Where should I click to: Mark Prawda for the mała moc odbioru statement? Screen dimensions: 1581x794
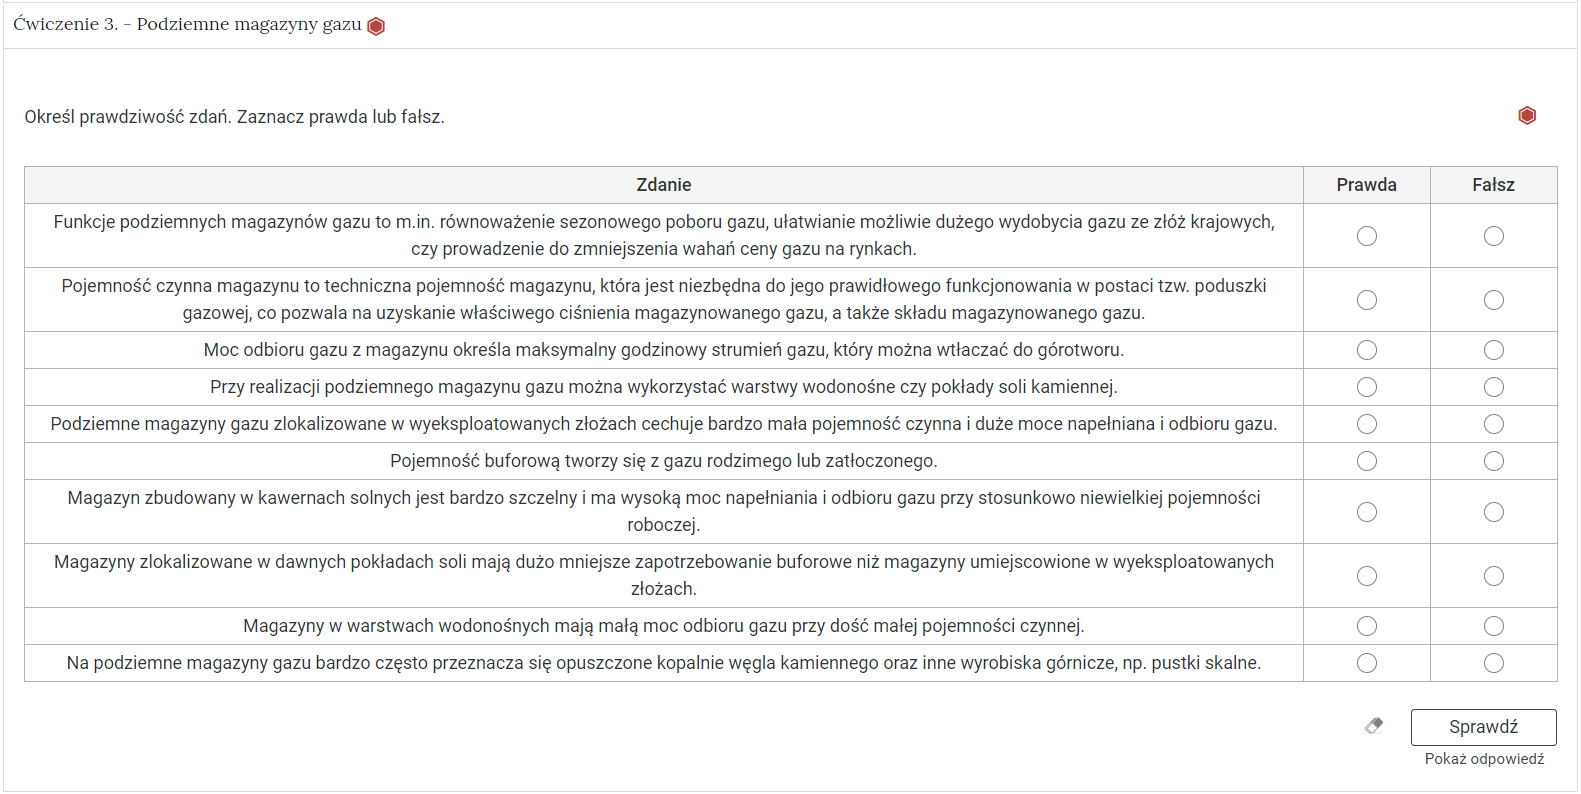point(1366,626)
